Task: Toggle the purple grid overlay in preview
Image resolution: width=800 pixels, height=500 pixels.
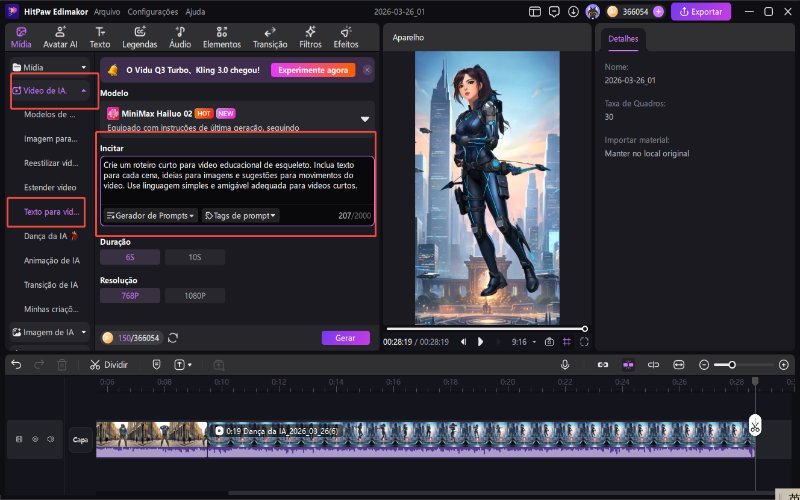Action: pyautogui.click(x=566, y=341)
